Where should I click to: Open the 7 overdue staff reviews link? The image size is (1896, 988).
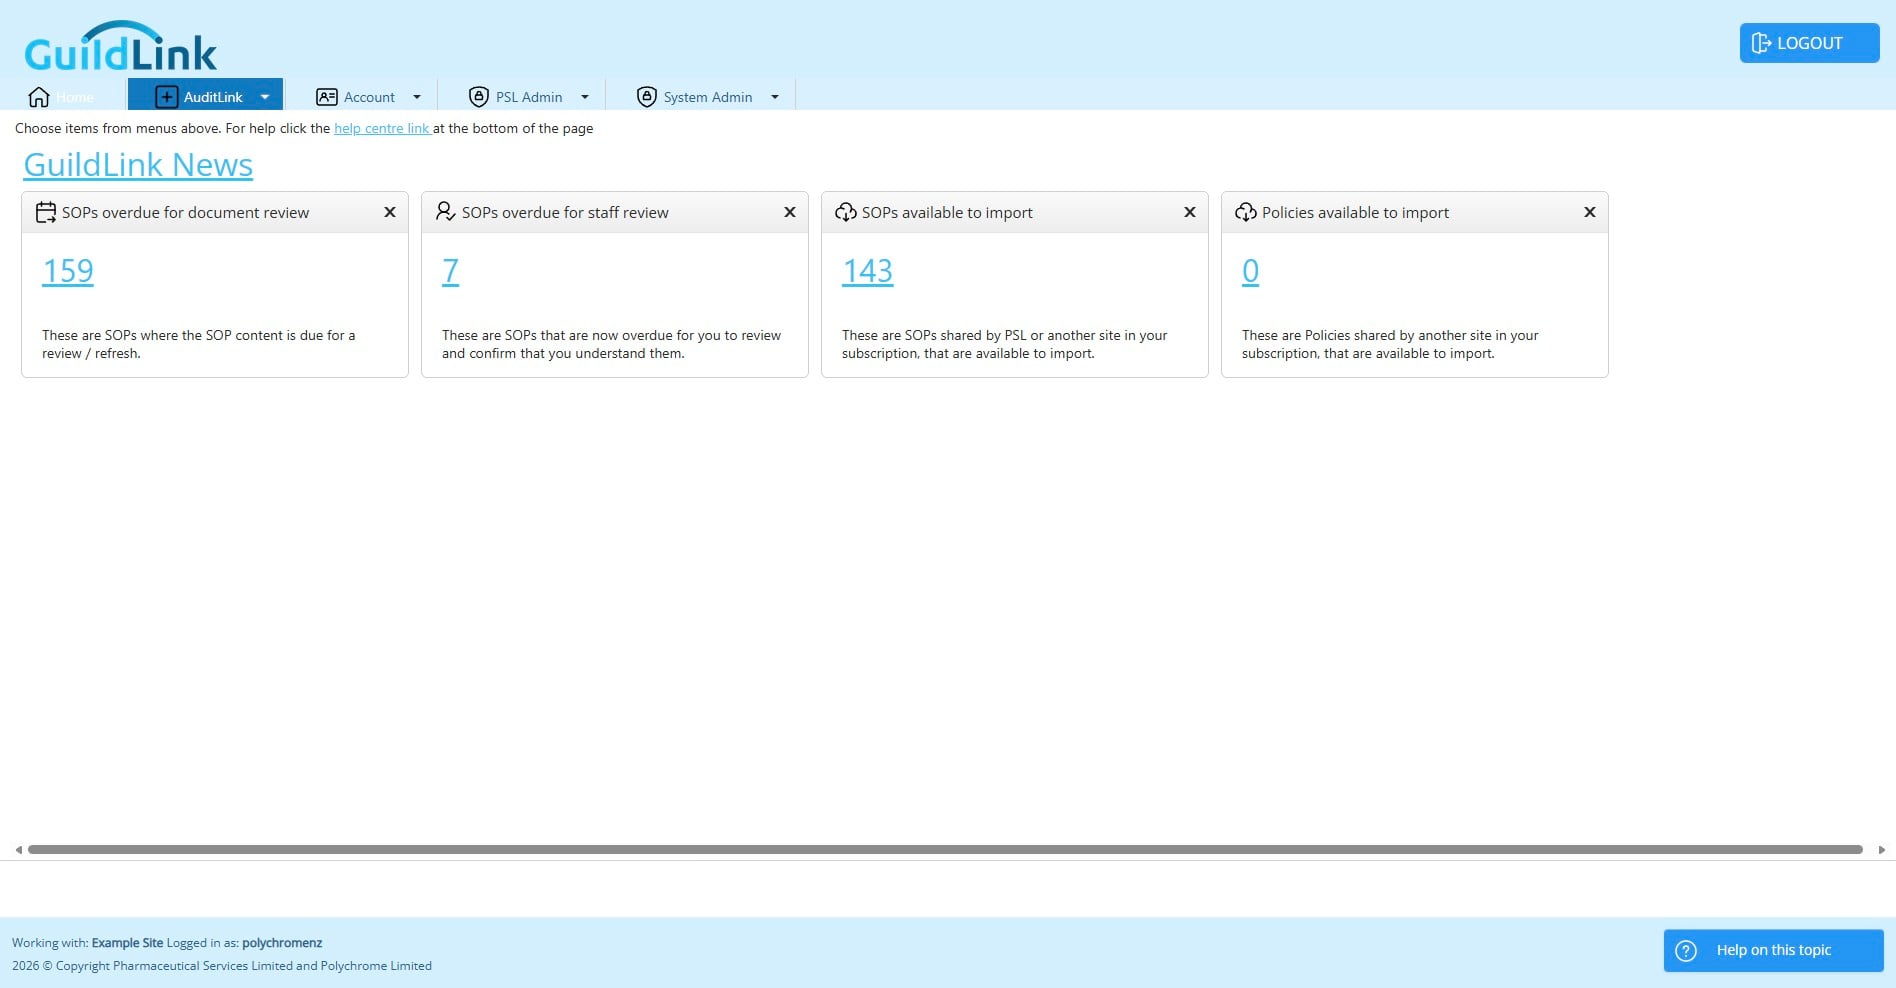(x=451, y=271)
